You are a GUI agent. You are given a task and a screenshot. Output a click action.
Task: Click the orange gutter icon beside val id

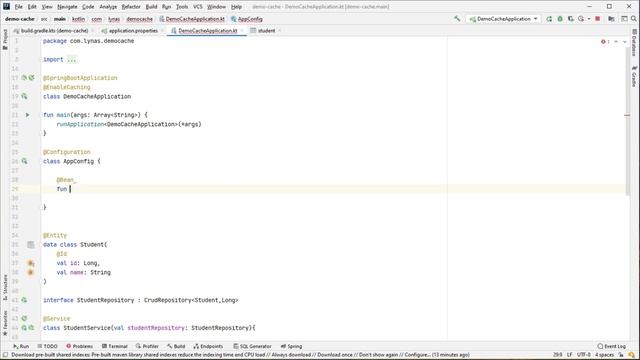tap(31, 263)
